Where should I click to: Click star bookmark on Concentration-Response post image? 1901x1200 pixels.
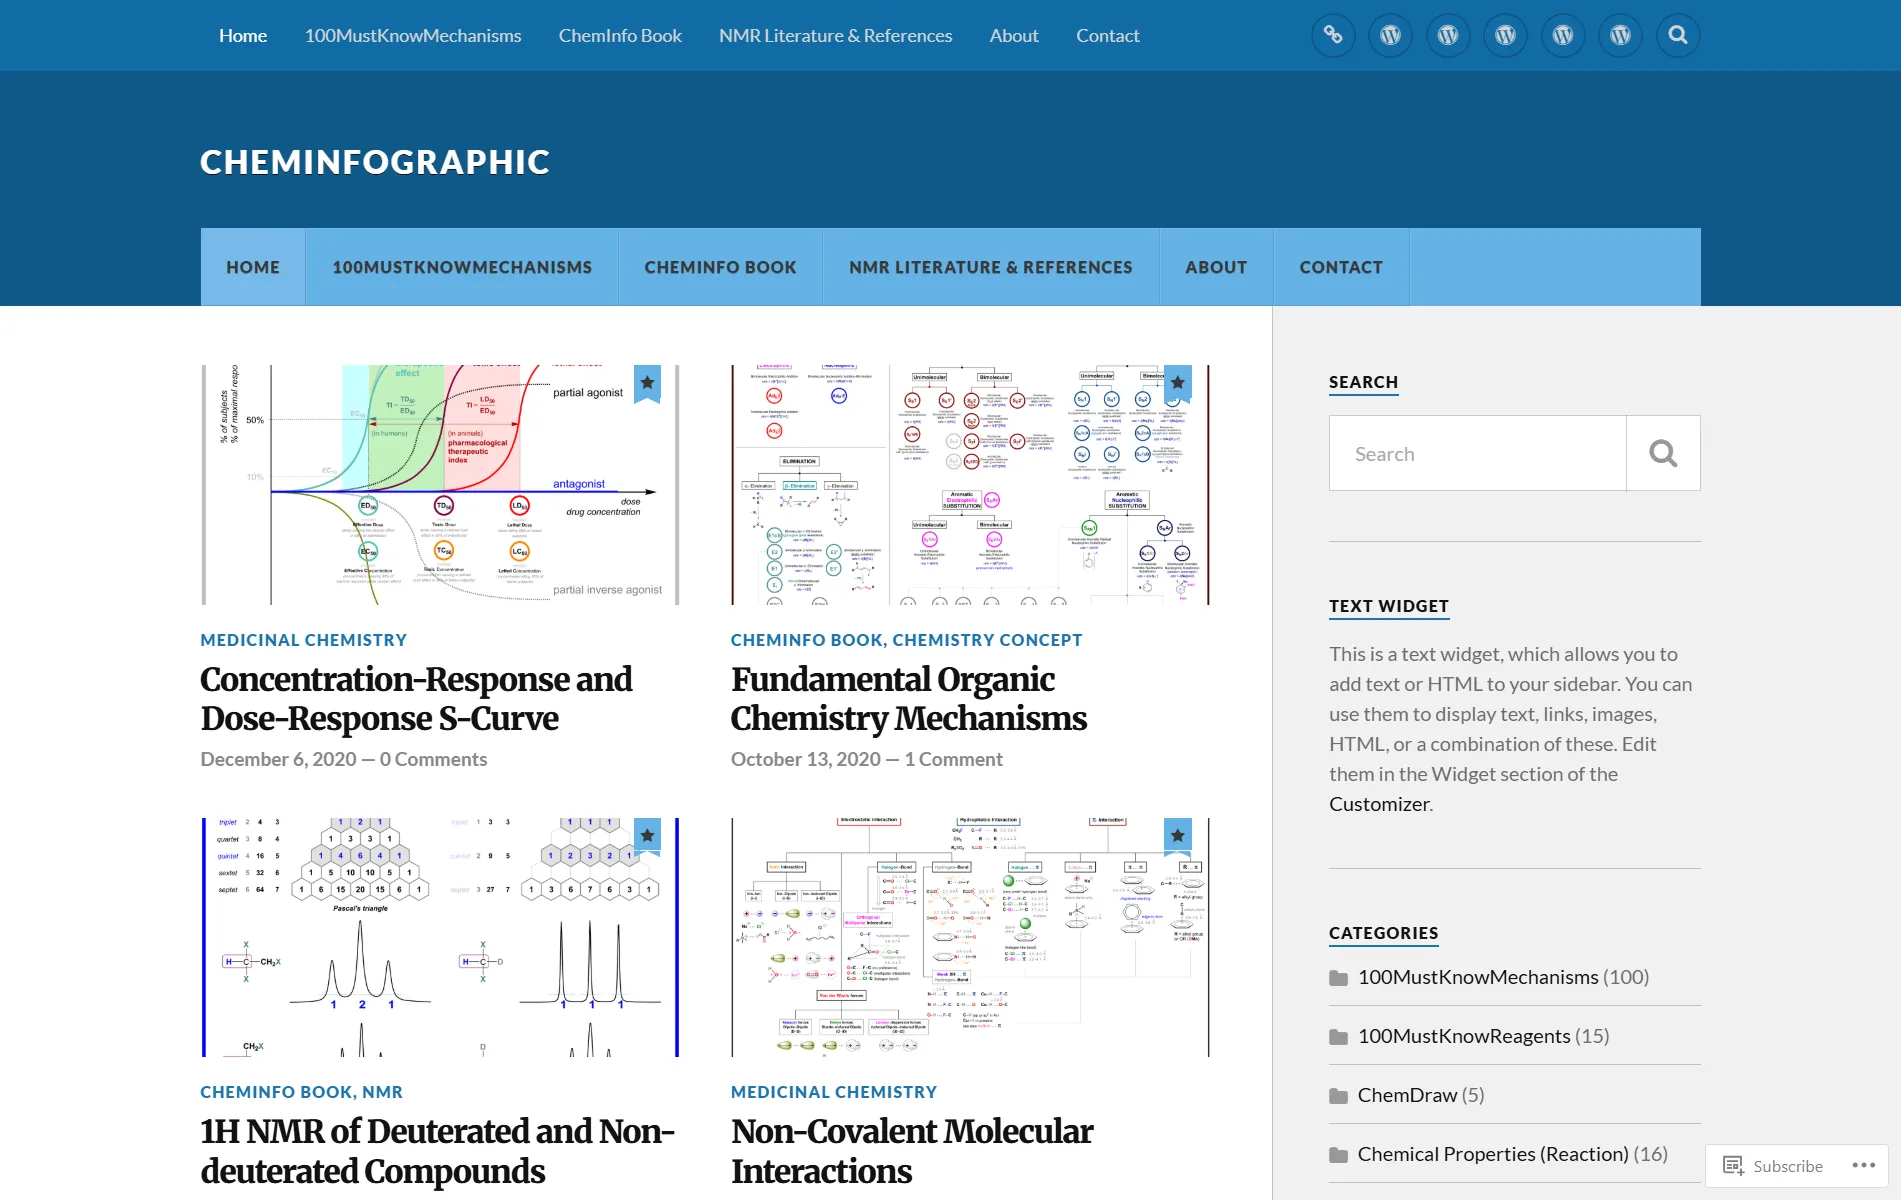pos(648,383)
